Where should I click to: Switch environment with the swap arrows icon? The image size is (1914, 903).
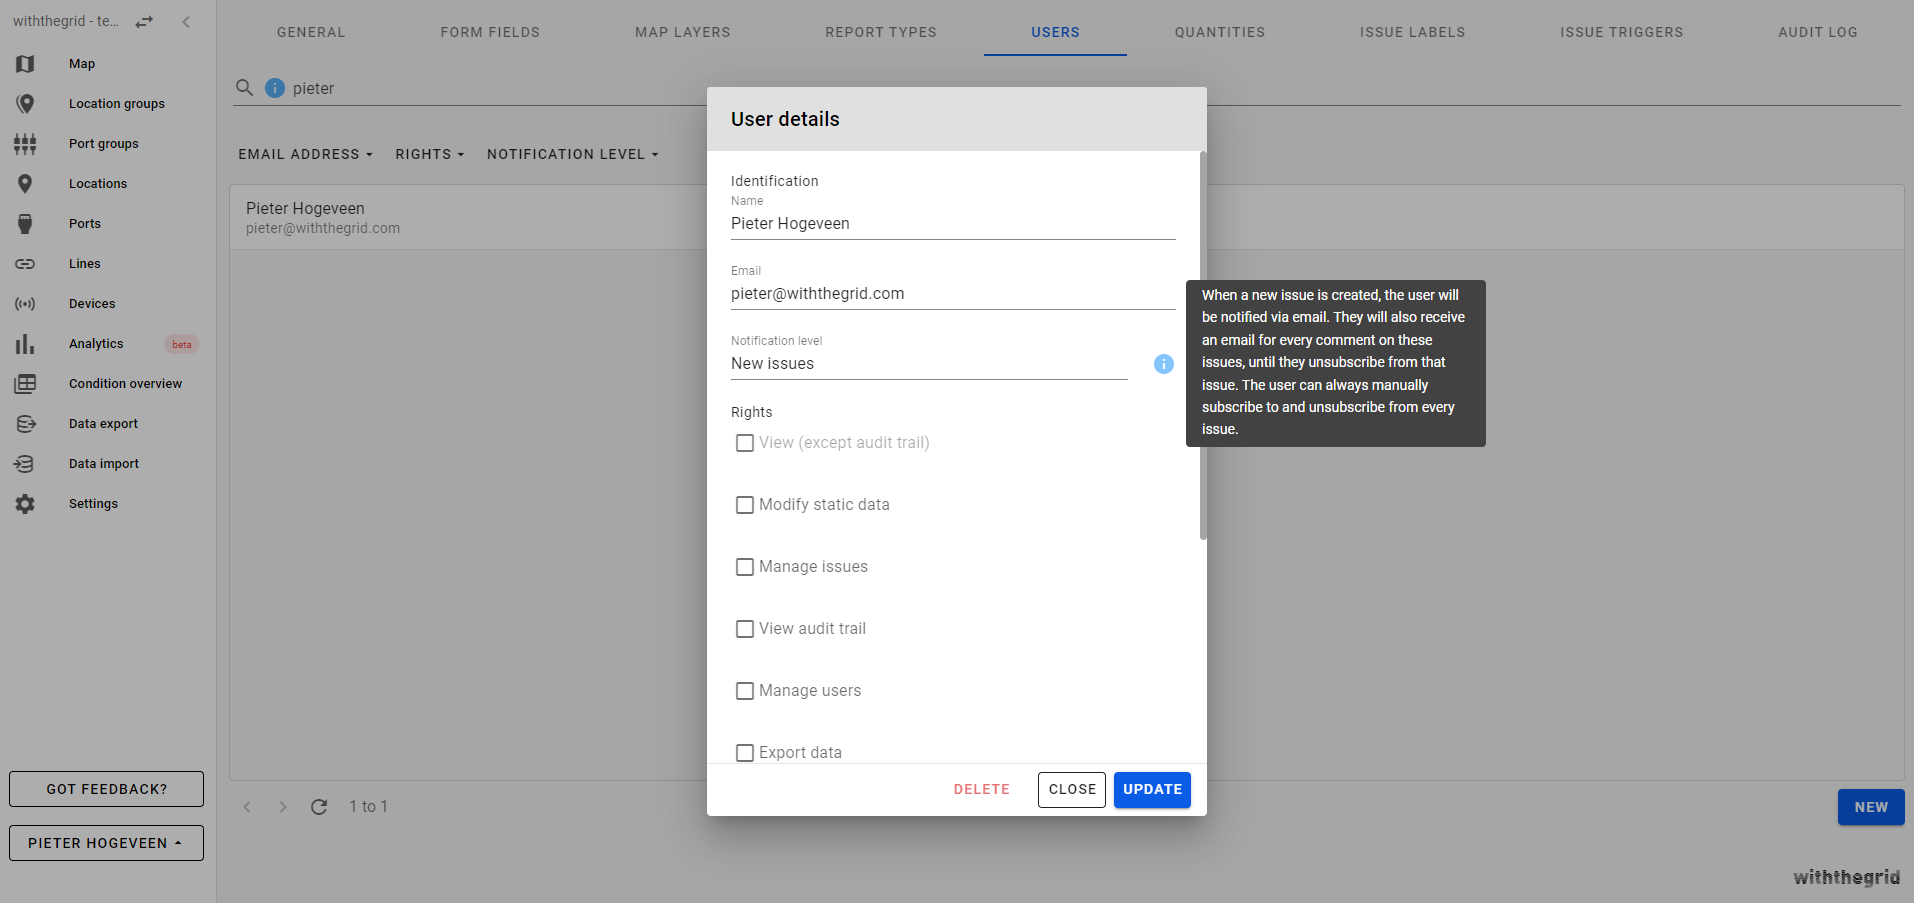click(145, 22)
